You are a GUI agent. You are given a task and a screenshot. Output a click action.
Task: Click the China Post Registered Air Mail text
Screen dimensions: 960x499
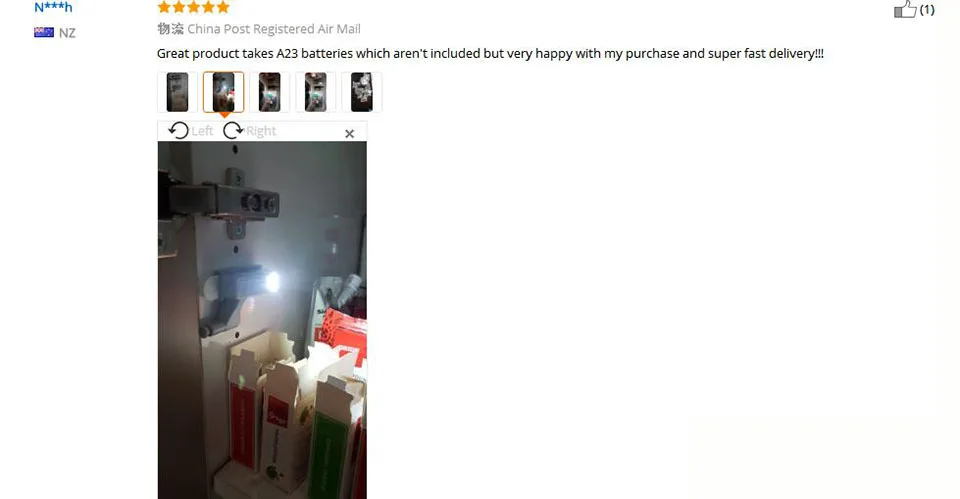pos(274,29)
